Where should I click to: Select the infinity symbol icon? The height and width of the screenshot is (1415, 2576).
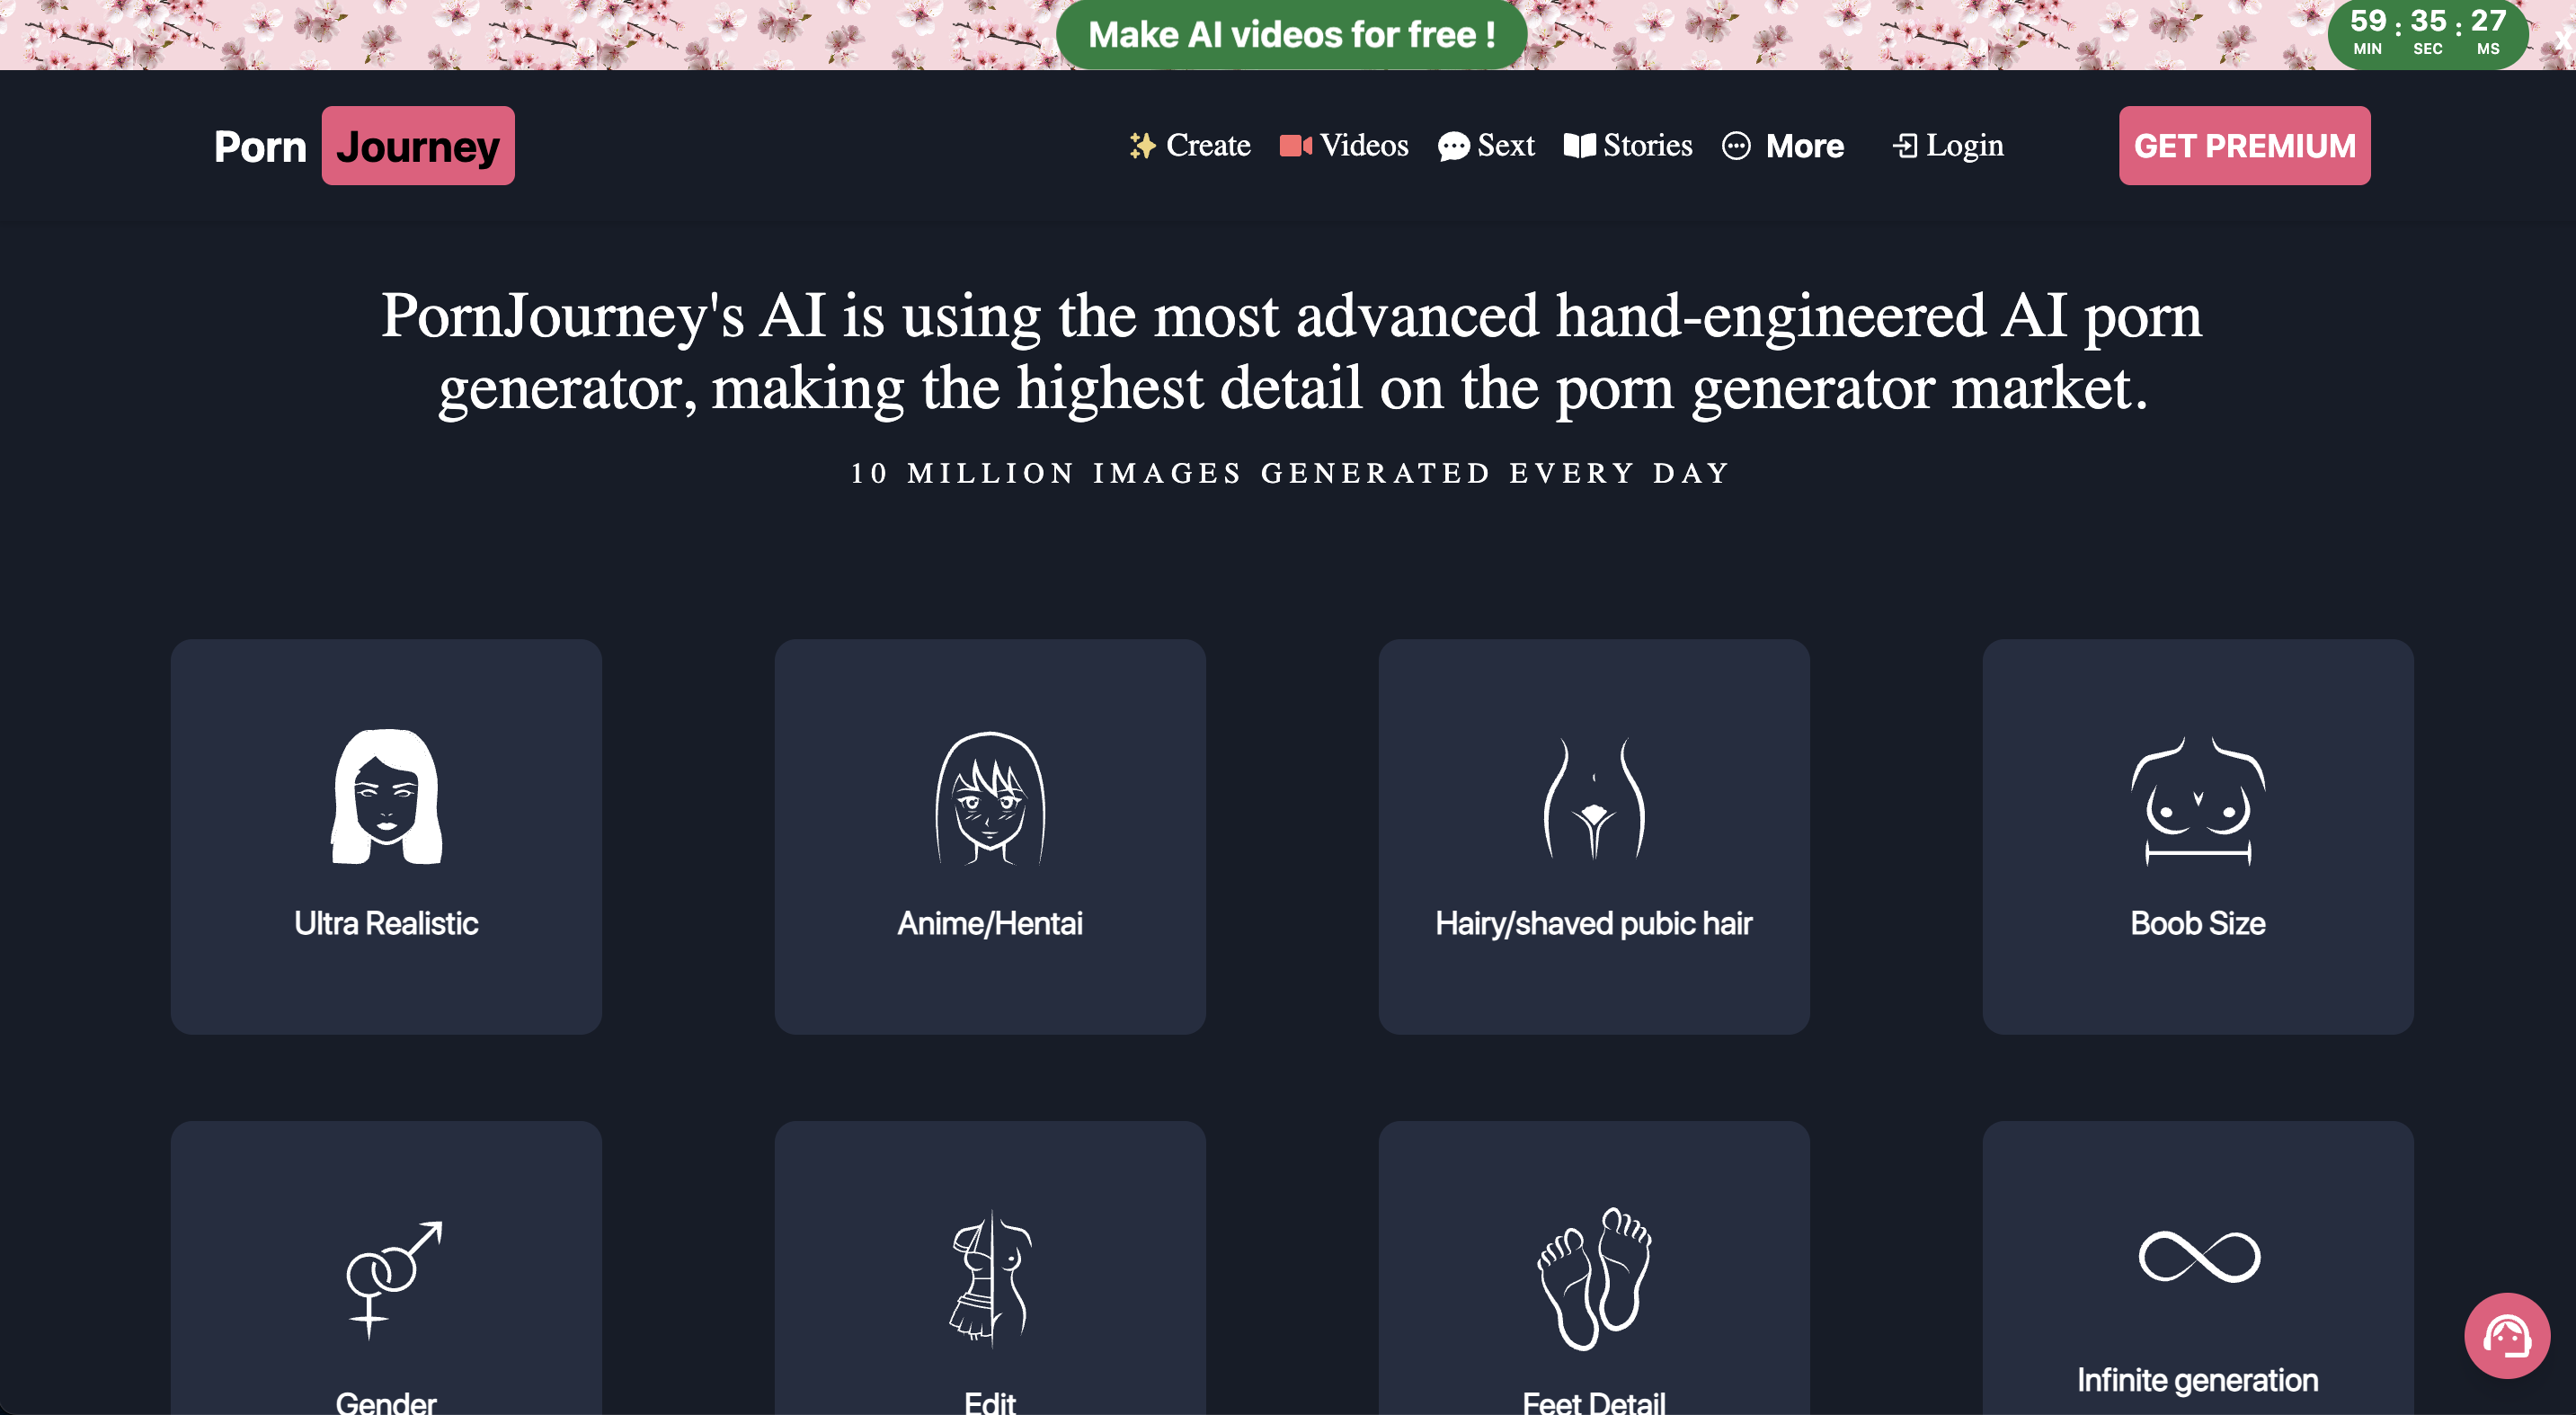(2198, 1256)
